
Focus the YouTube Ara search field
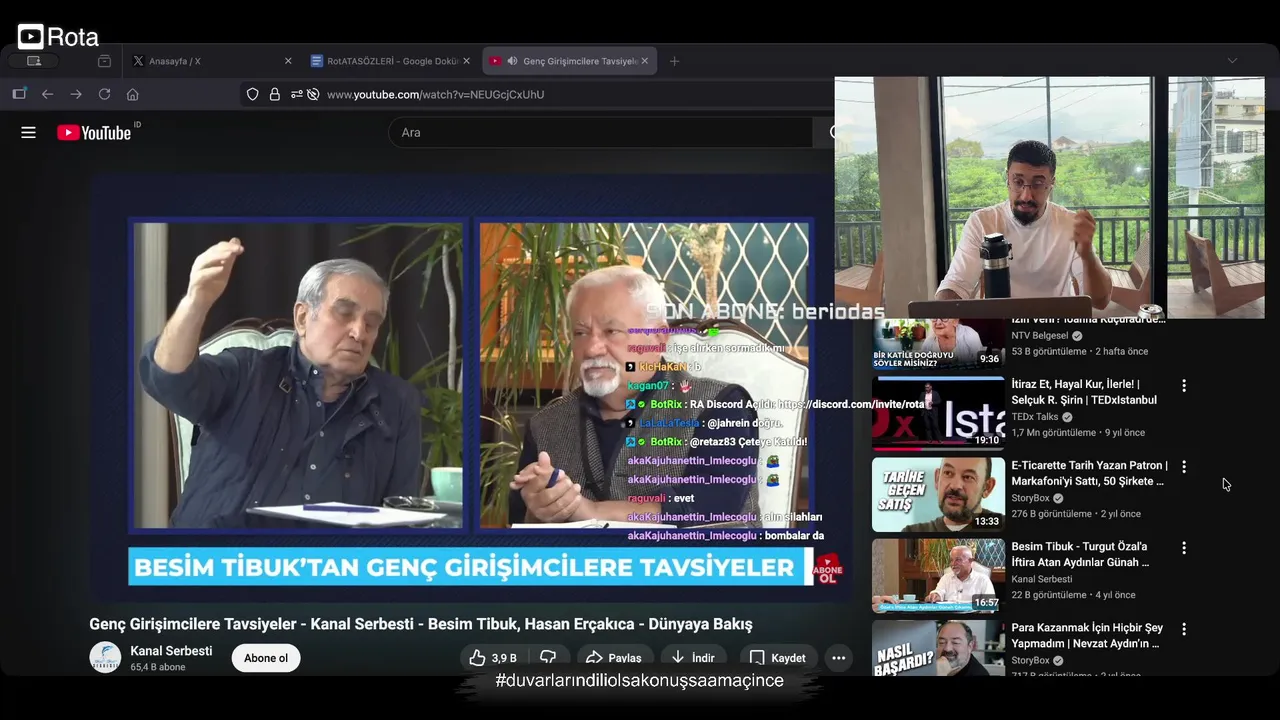pos(600,132)
